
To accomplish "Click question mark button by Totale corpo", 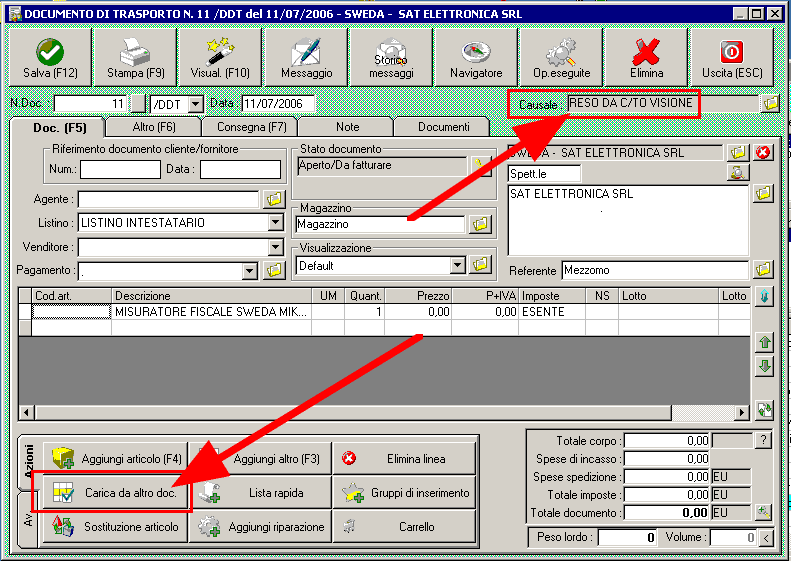I will point(763,440).
